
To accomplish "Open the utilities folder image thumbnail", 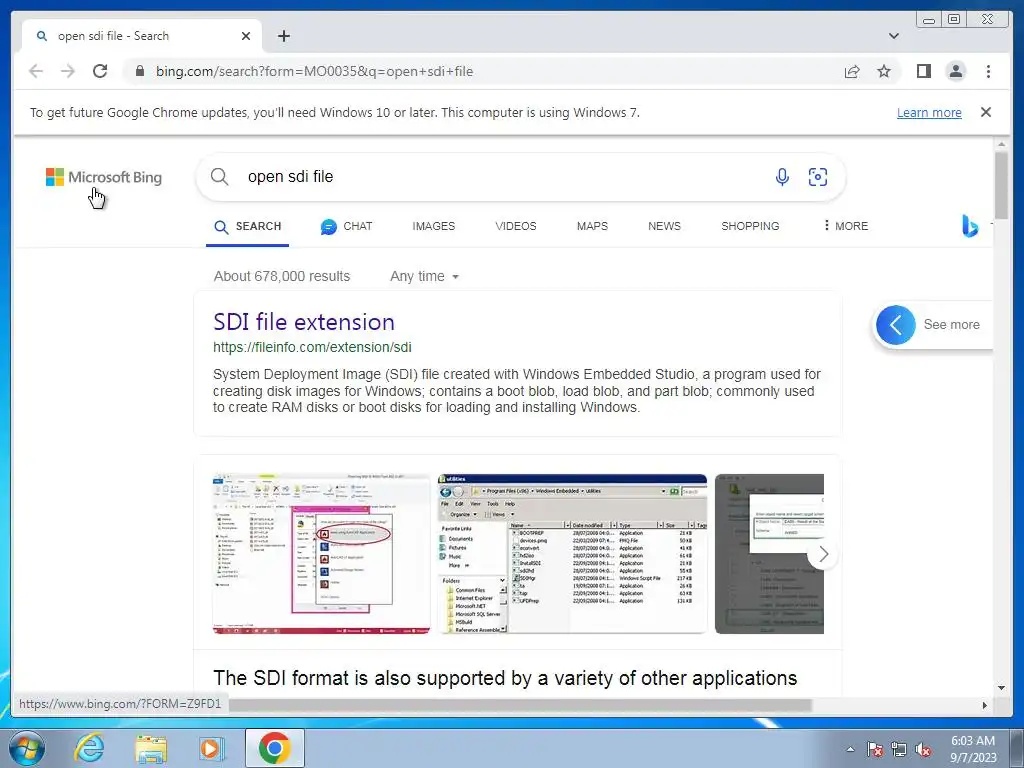I will click(x=572, y=554).
